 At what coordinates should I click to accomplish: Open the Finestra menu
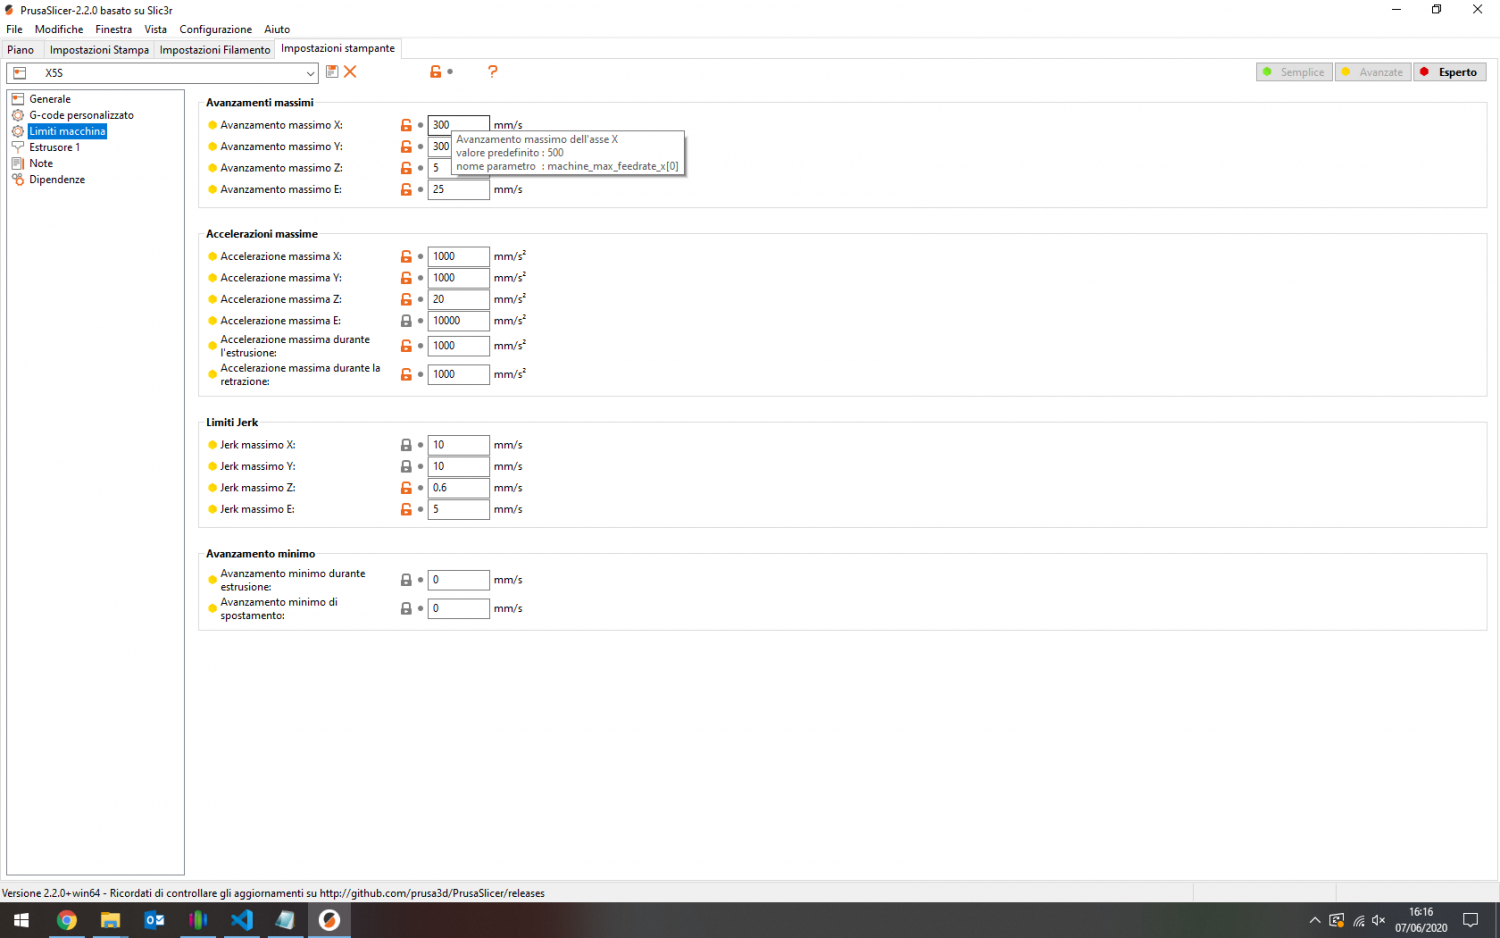[x=113, y=29]
